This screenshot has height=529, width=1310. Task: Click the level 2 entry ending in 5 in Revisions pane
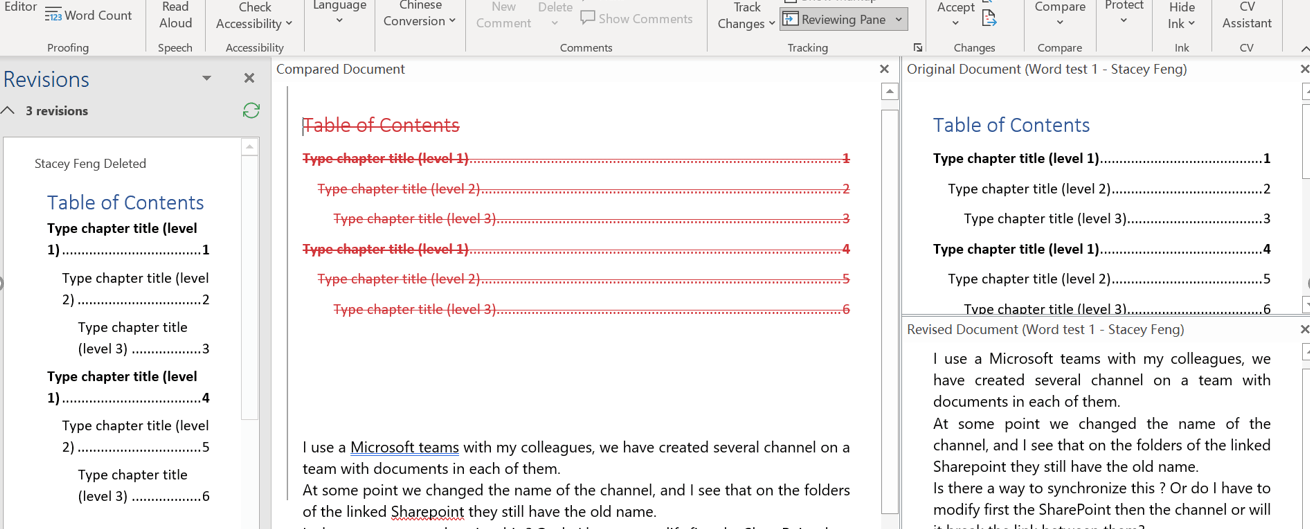[135, 436]
